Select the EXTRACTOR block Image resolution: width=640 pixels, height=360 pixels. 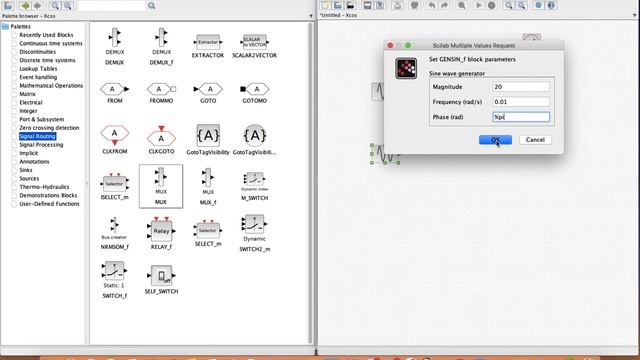tap(208, 46)
